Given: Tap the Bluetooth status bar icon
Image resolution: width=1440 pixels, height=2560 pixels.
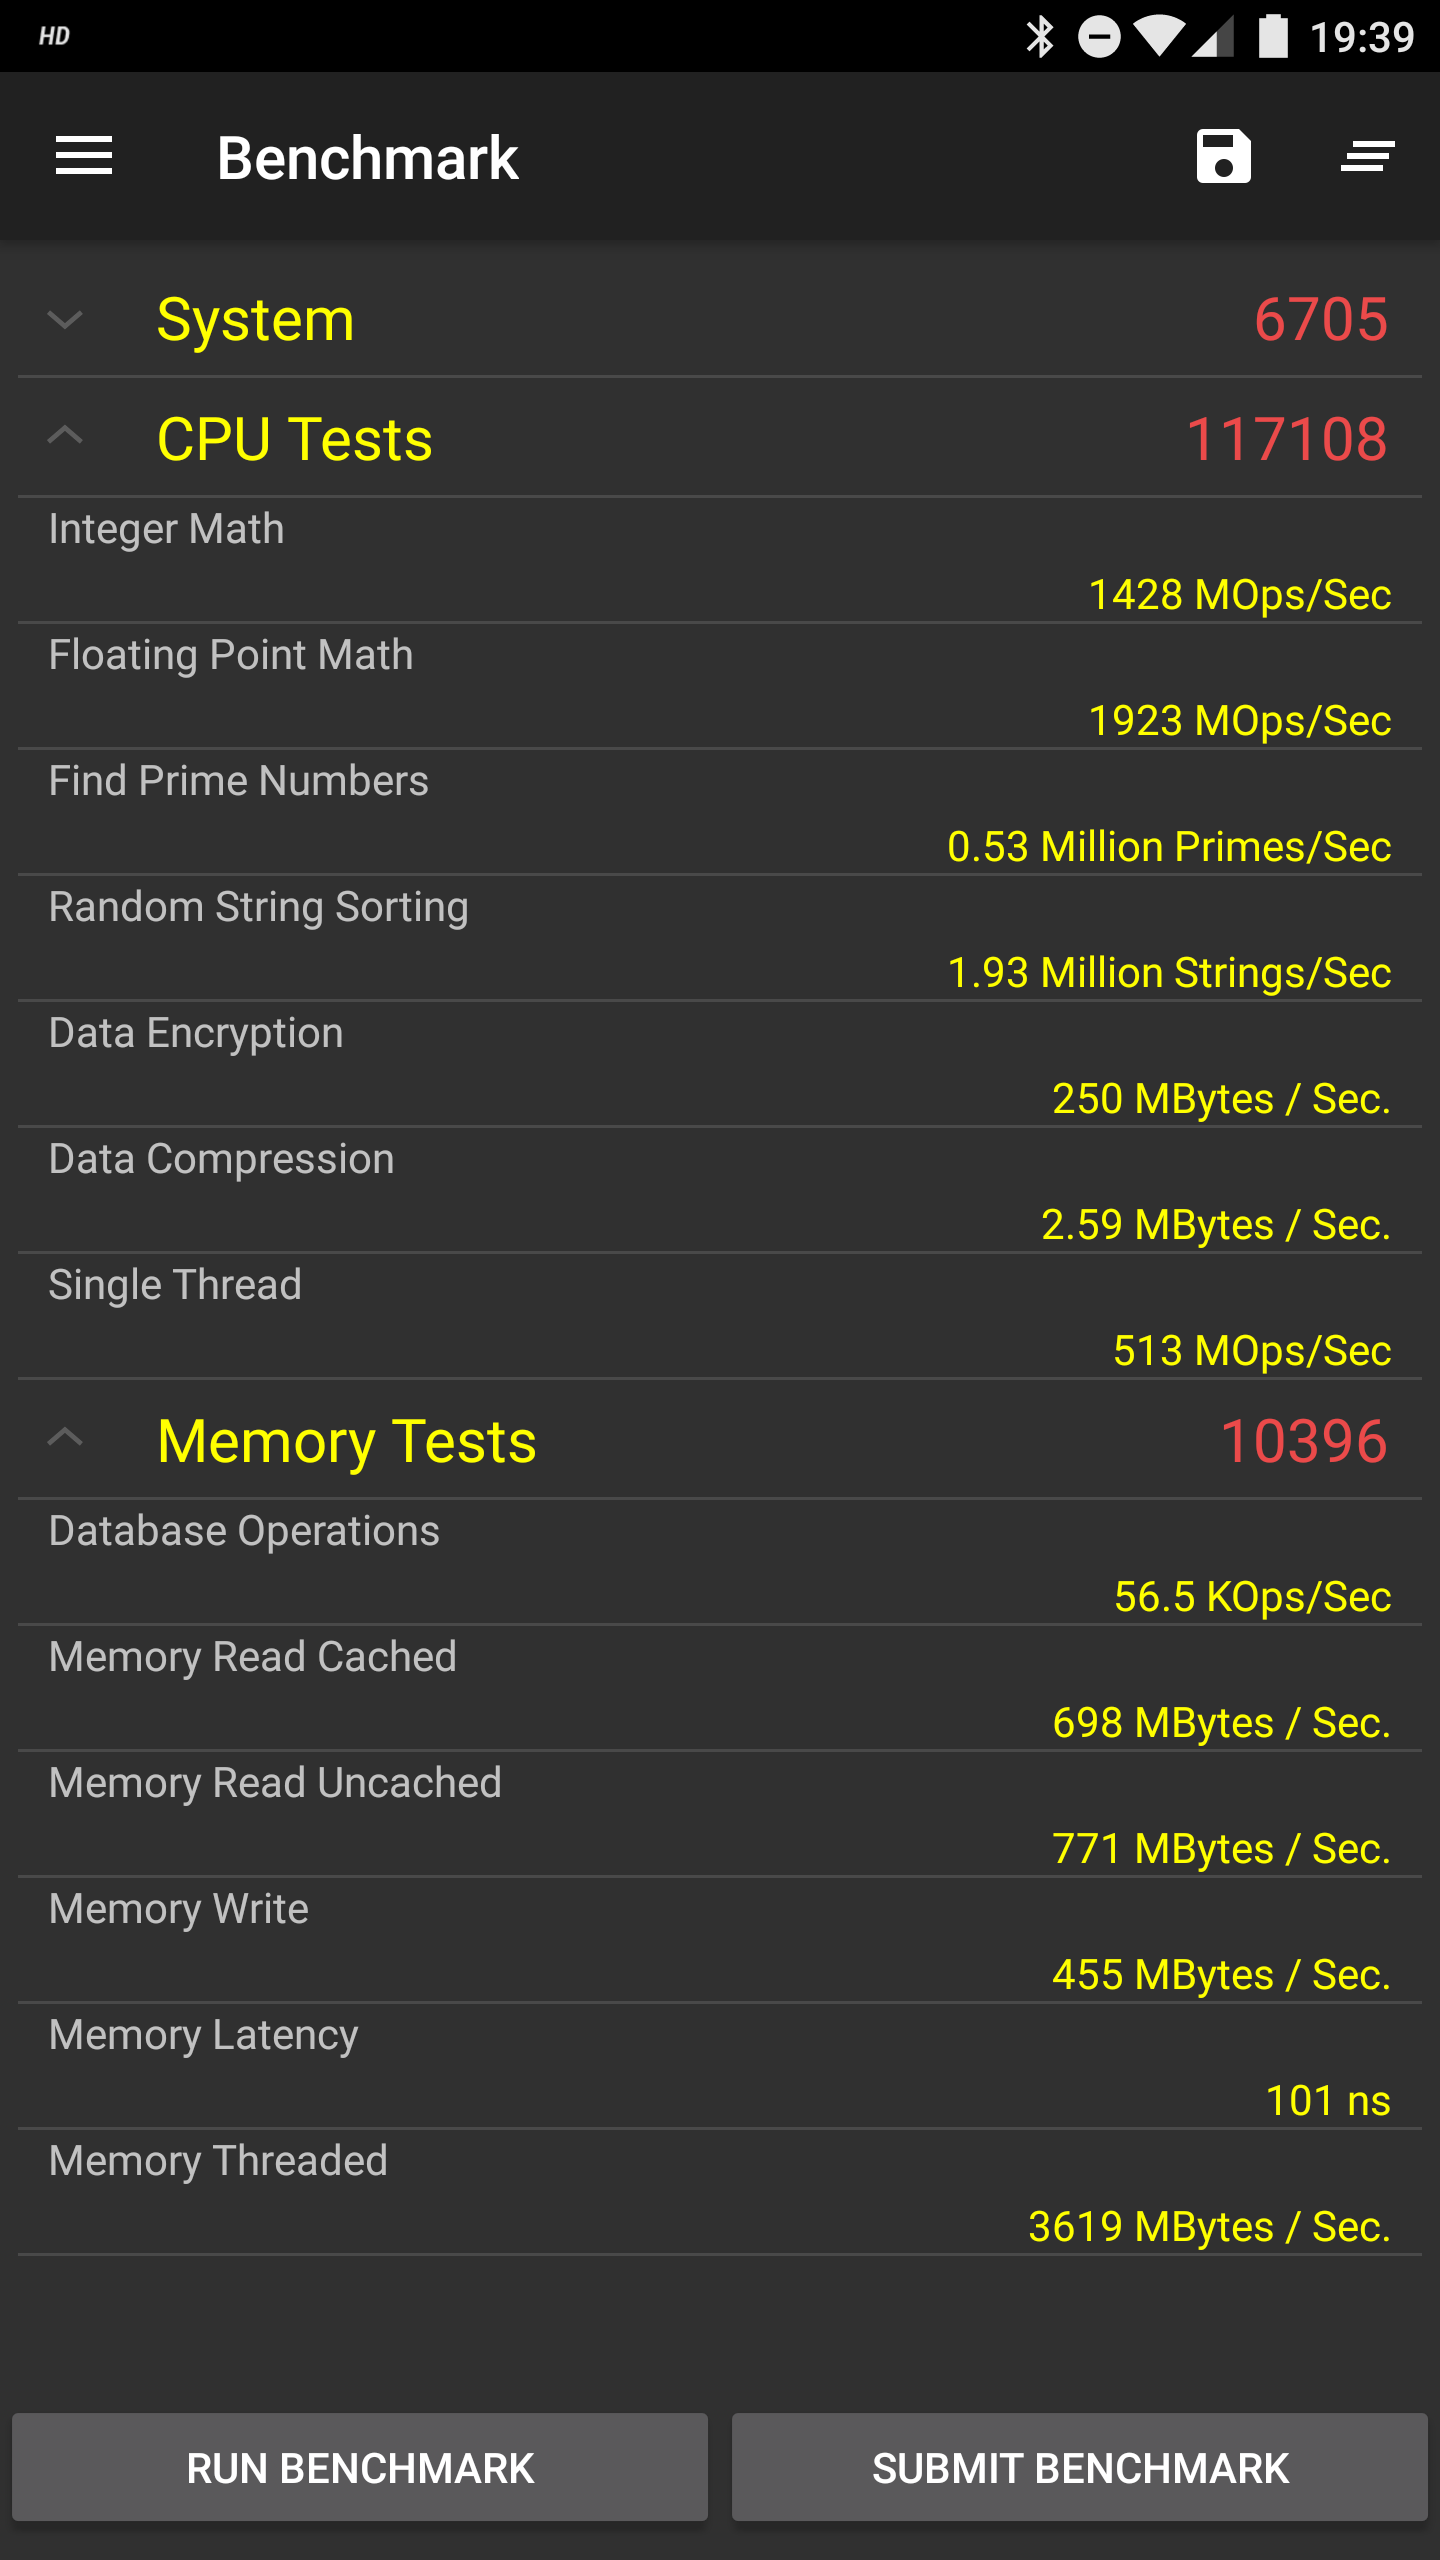Looking at the screenshot, I should pyautogui.click(x=1040, y=37).
